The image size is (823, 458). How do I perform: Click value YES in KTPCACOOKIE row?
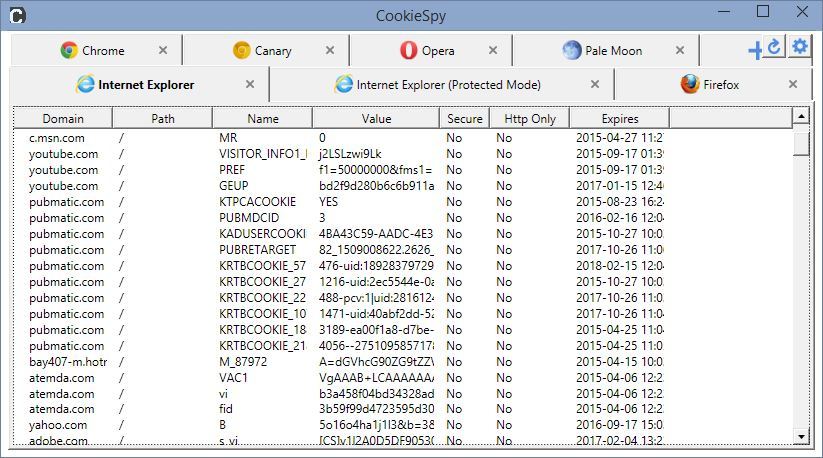tap(328, 201)
